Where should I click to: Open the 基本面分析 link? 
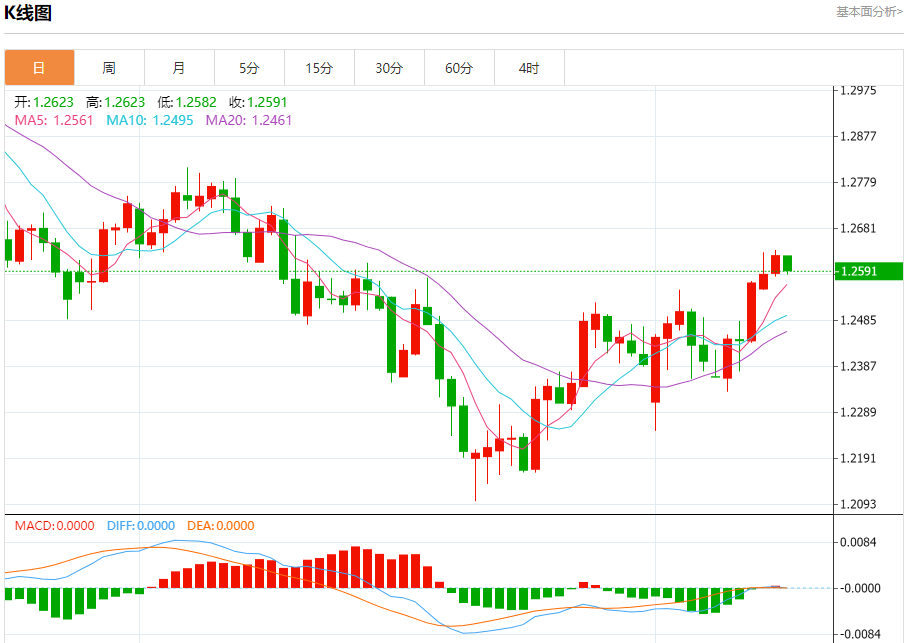tap(868, 12)
